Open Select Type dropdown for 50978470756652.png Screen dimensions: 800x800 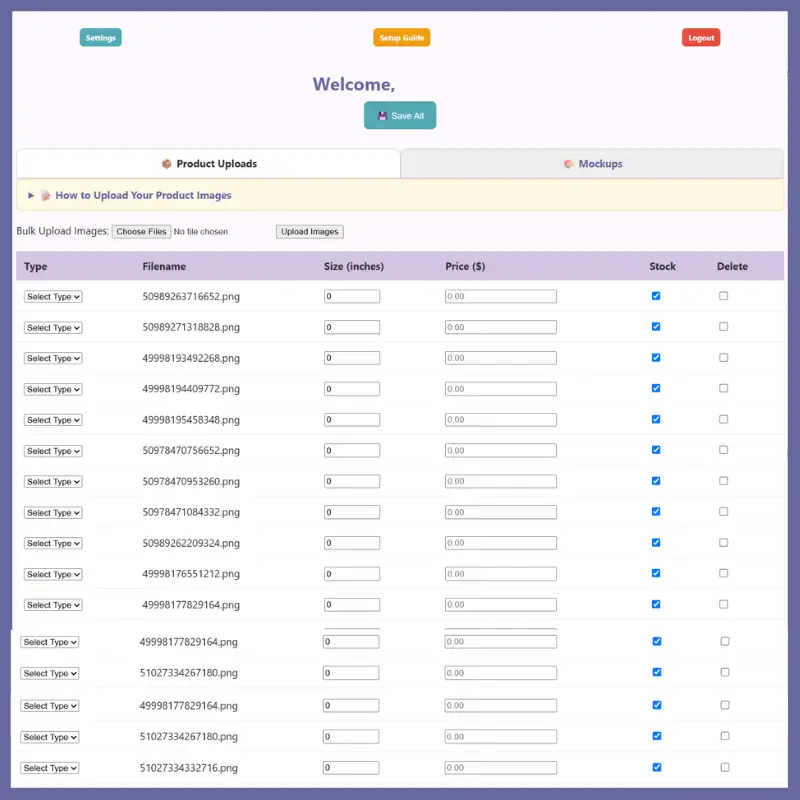pyautogui.click(x=53, y=451)
